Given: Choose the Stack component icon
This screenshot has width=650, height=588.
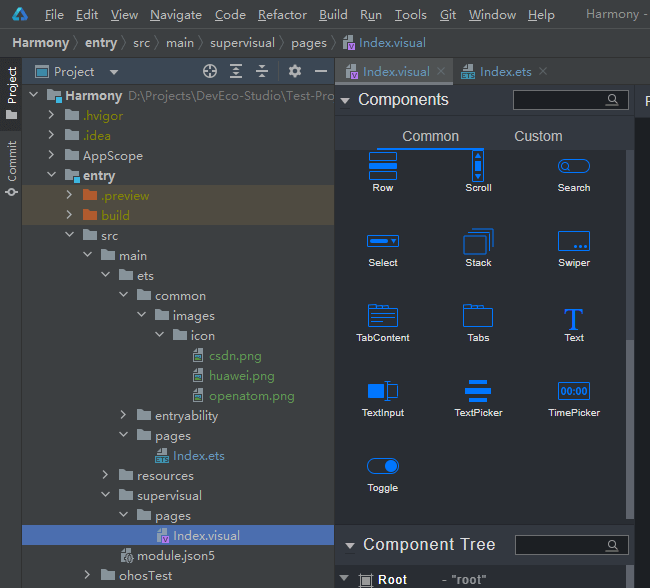Looking at the screenshot, I should [x=478, y=241].
